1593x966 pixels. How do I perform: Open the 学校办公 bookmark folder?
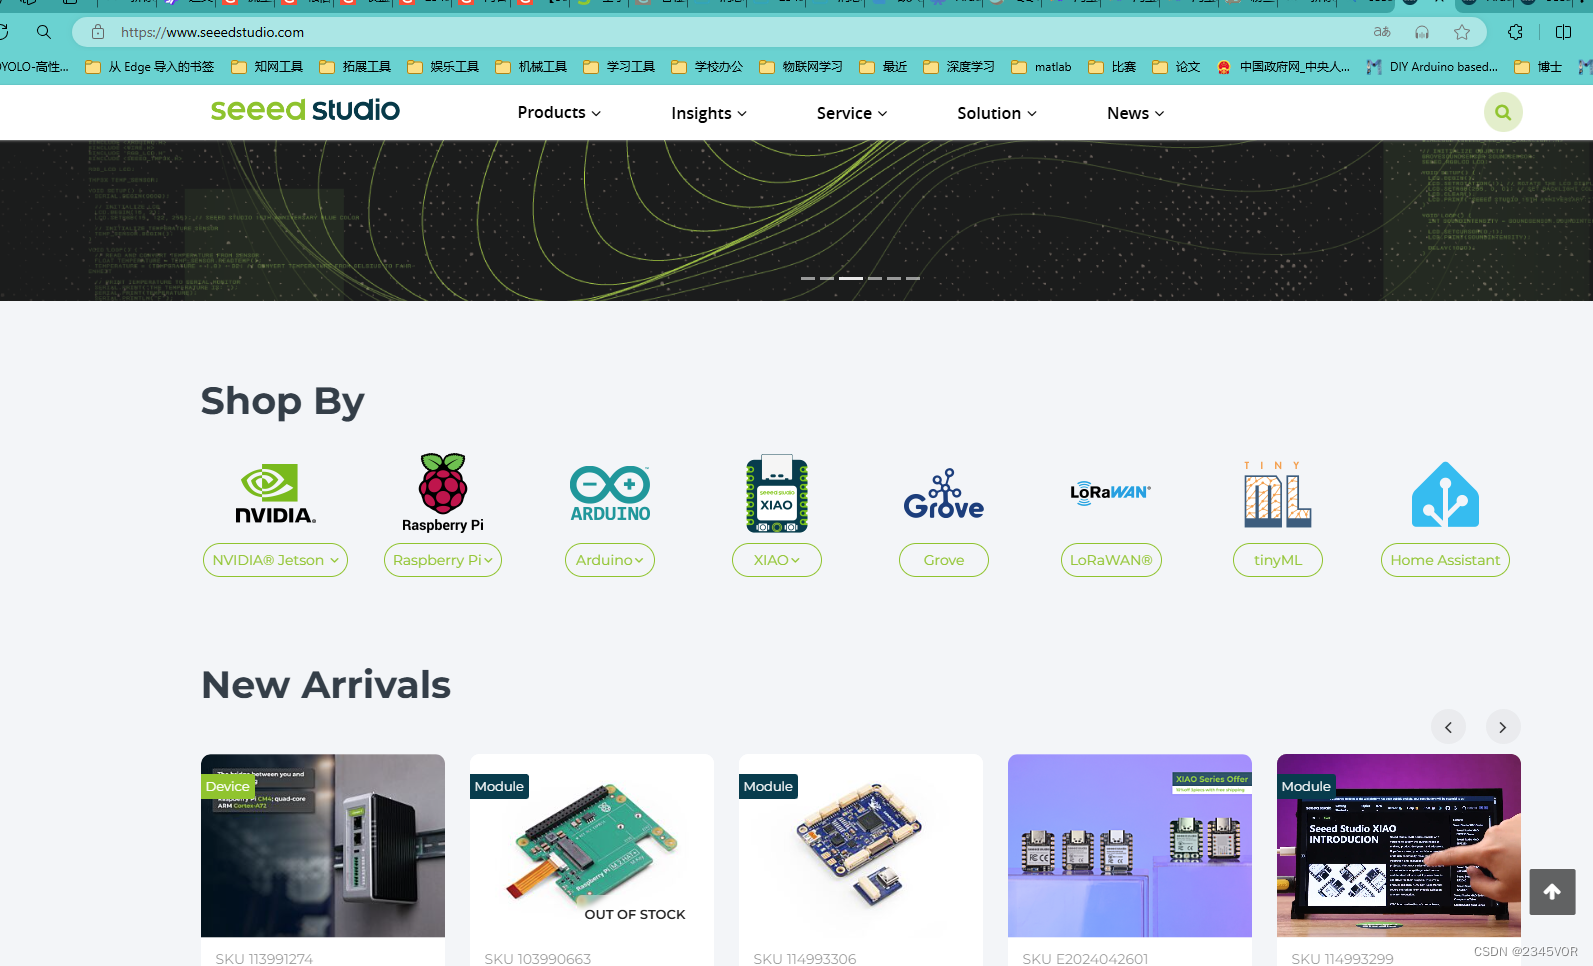(707, 67)
